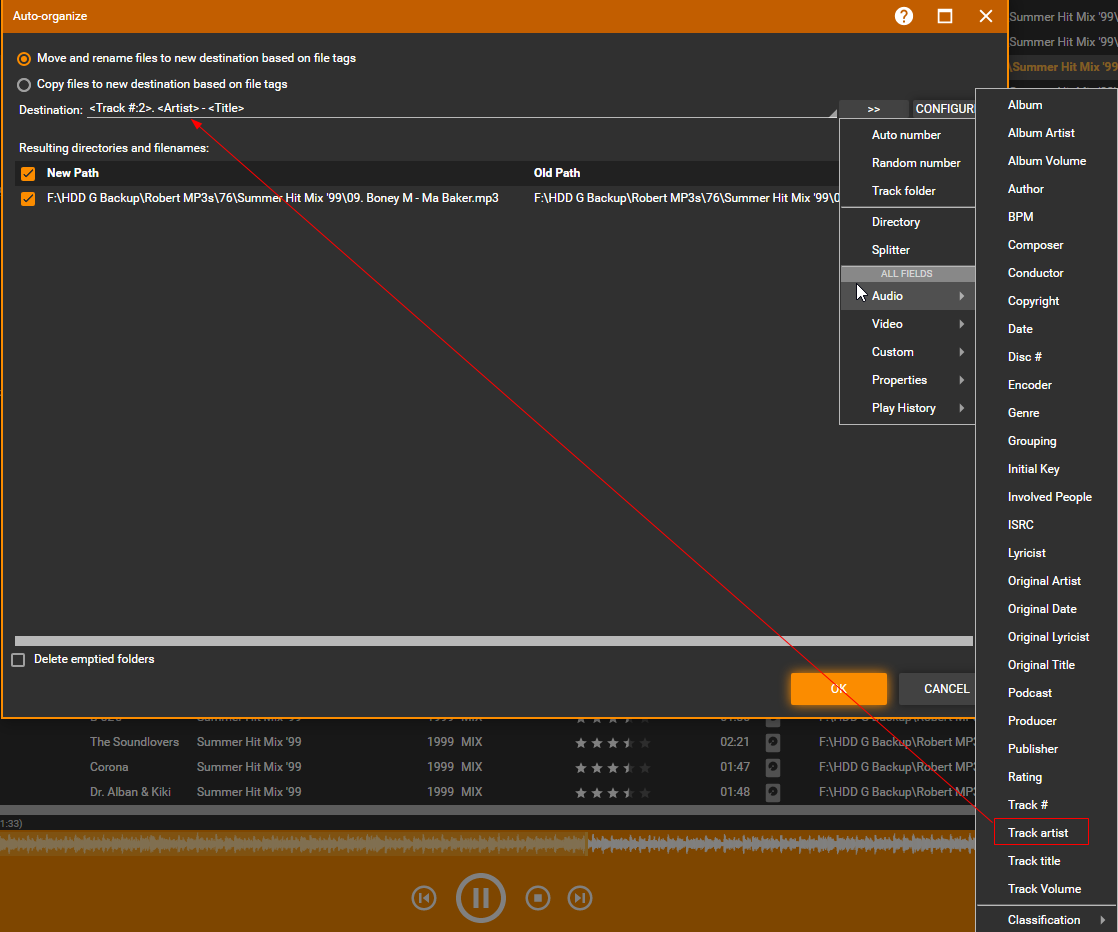The width and height of the screenshot is (1118, 932).
Task: Click the >> insert field button
Action: coord(873,109)
